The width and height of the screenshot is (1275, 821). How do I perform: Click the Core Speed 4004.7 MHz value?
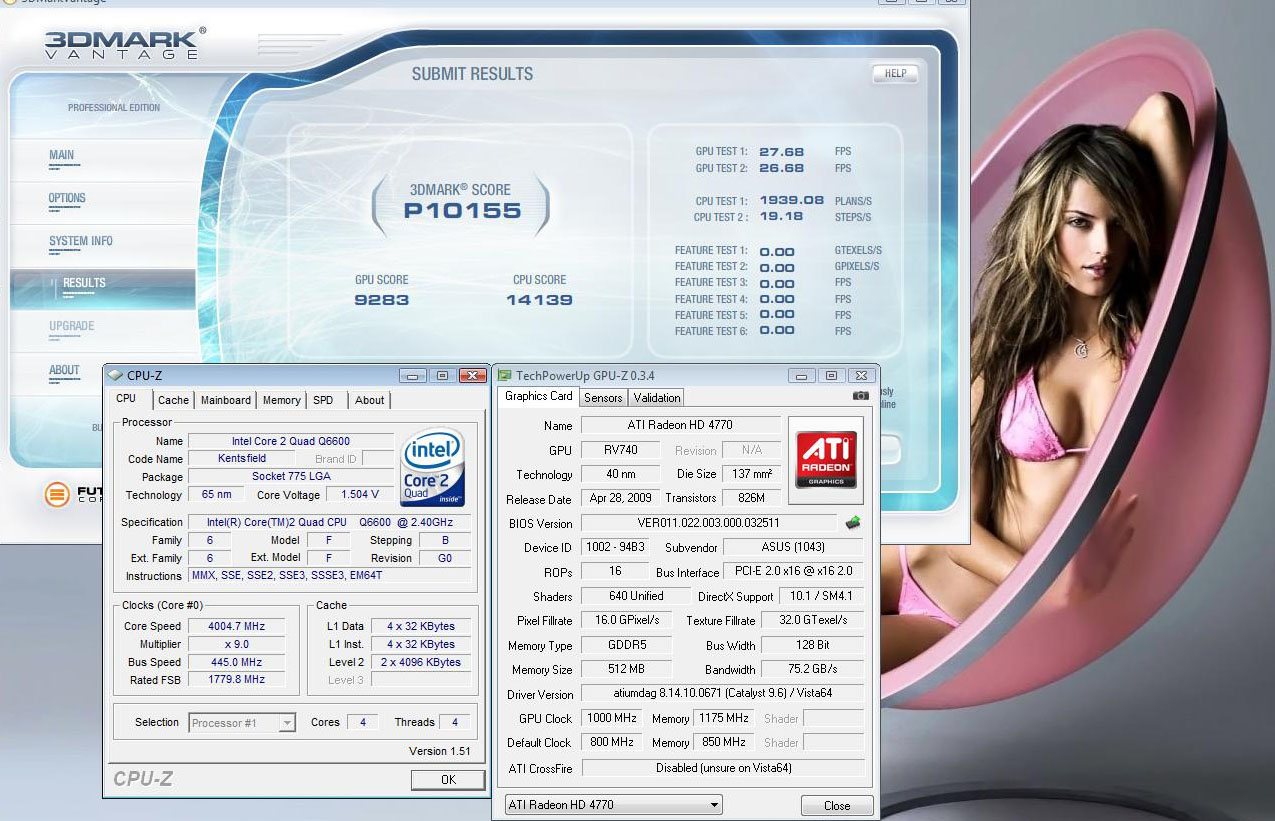pos(235,626)
